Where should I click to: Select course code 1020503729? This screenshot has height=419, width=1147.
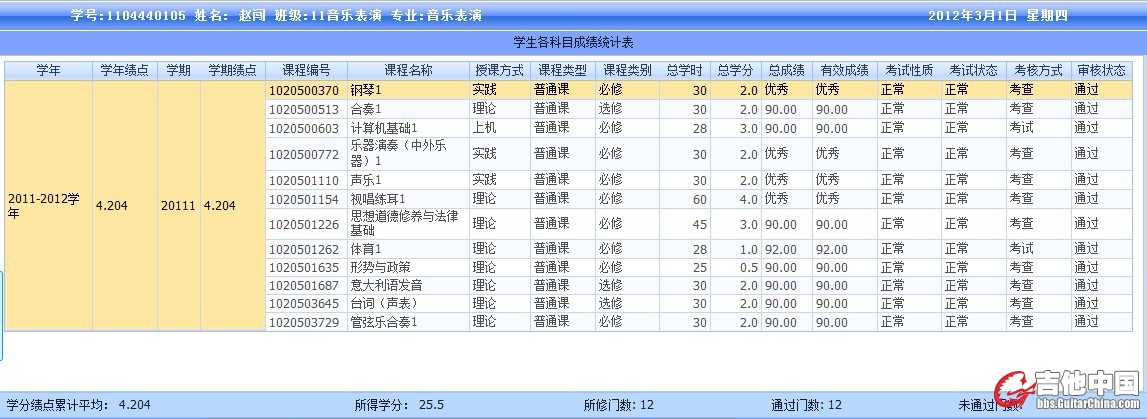tap(304, 322)
